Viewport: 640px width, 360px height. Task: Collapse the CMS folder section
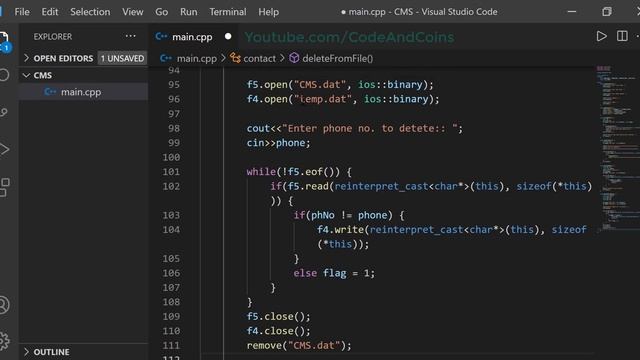coord(27,75)
